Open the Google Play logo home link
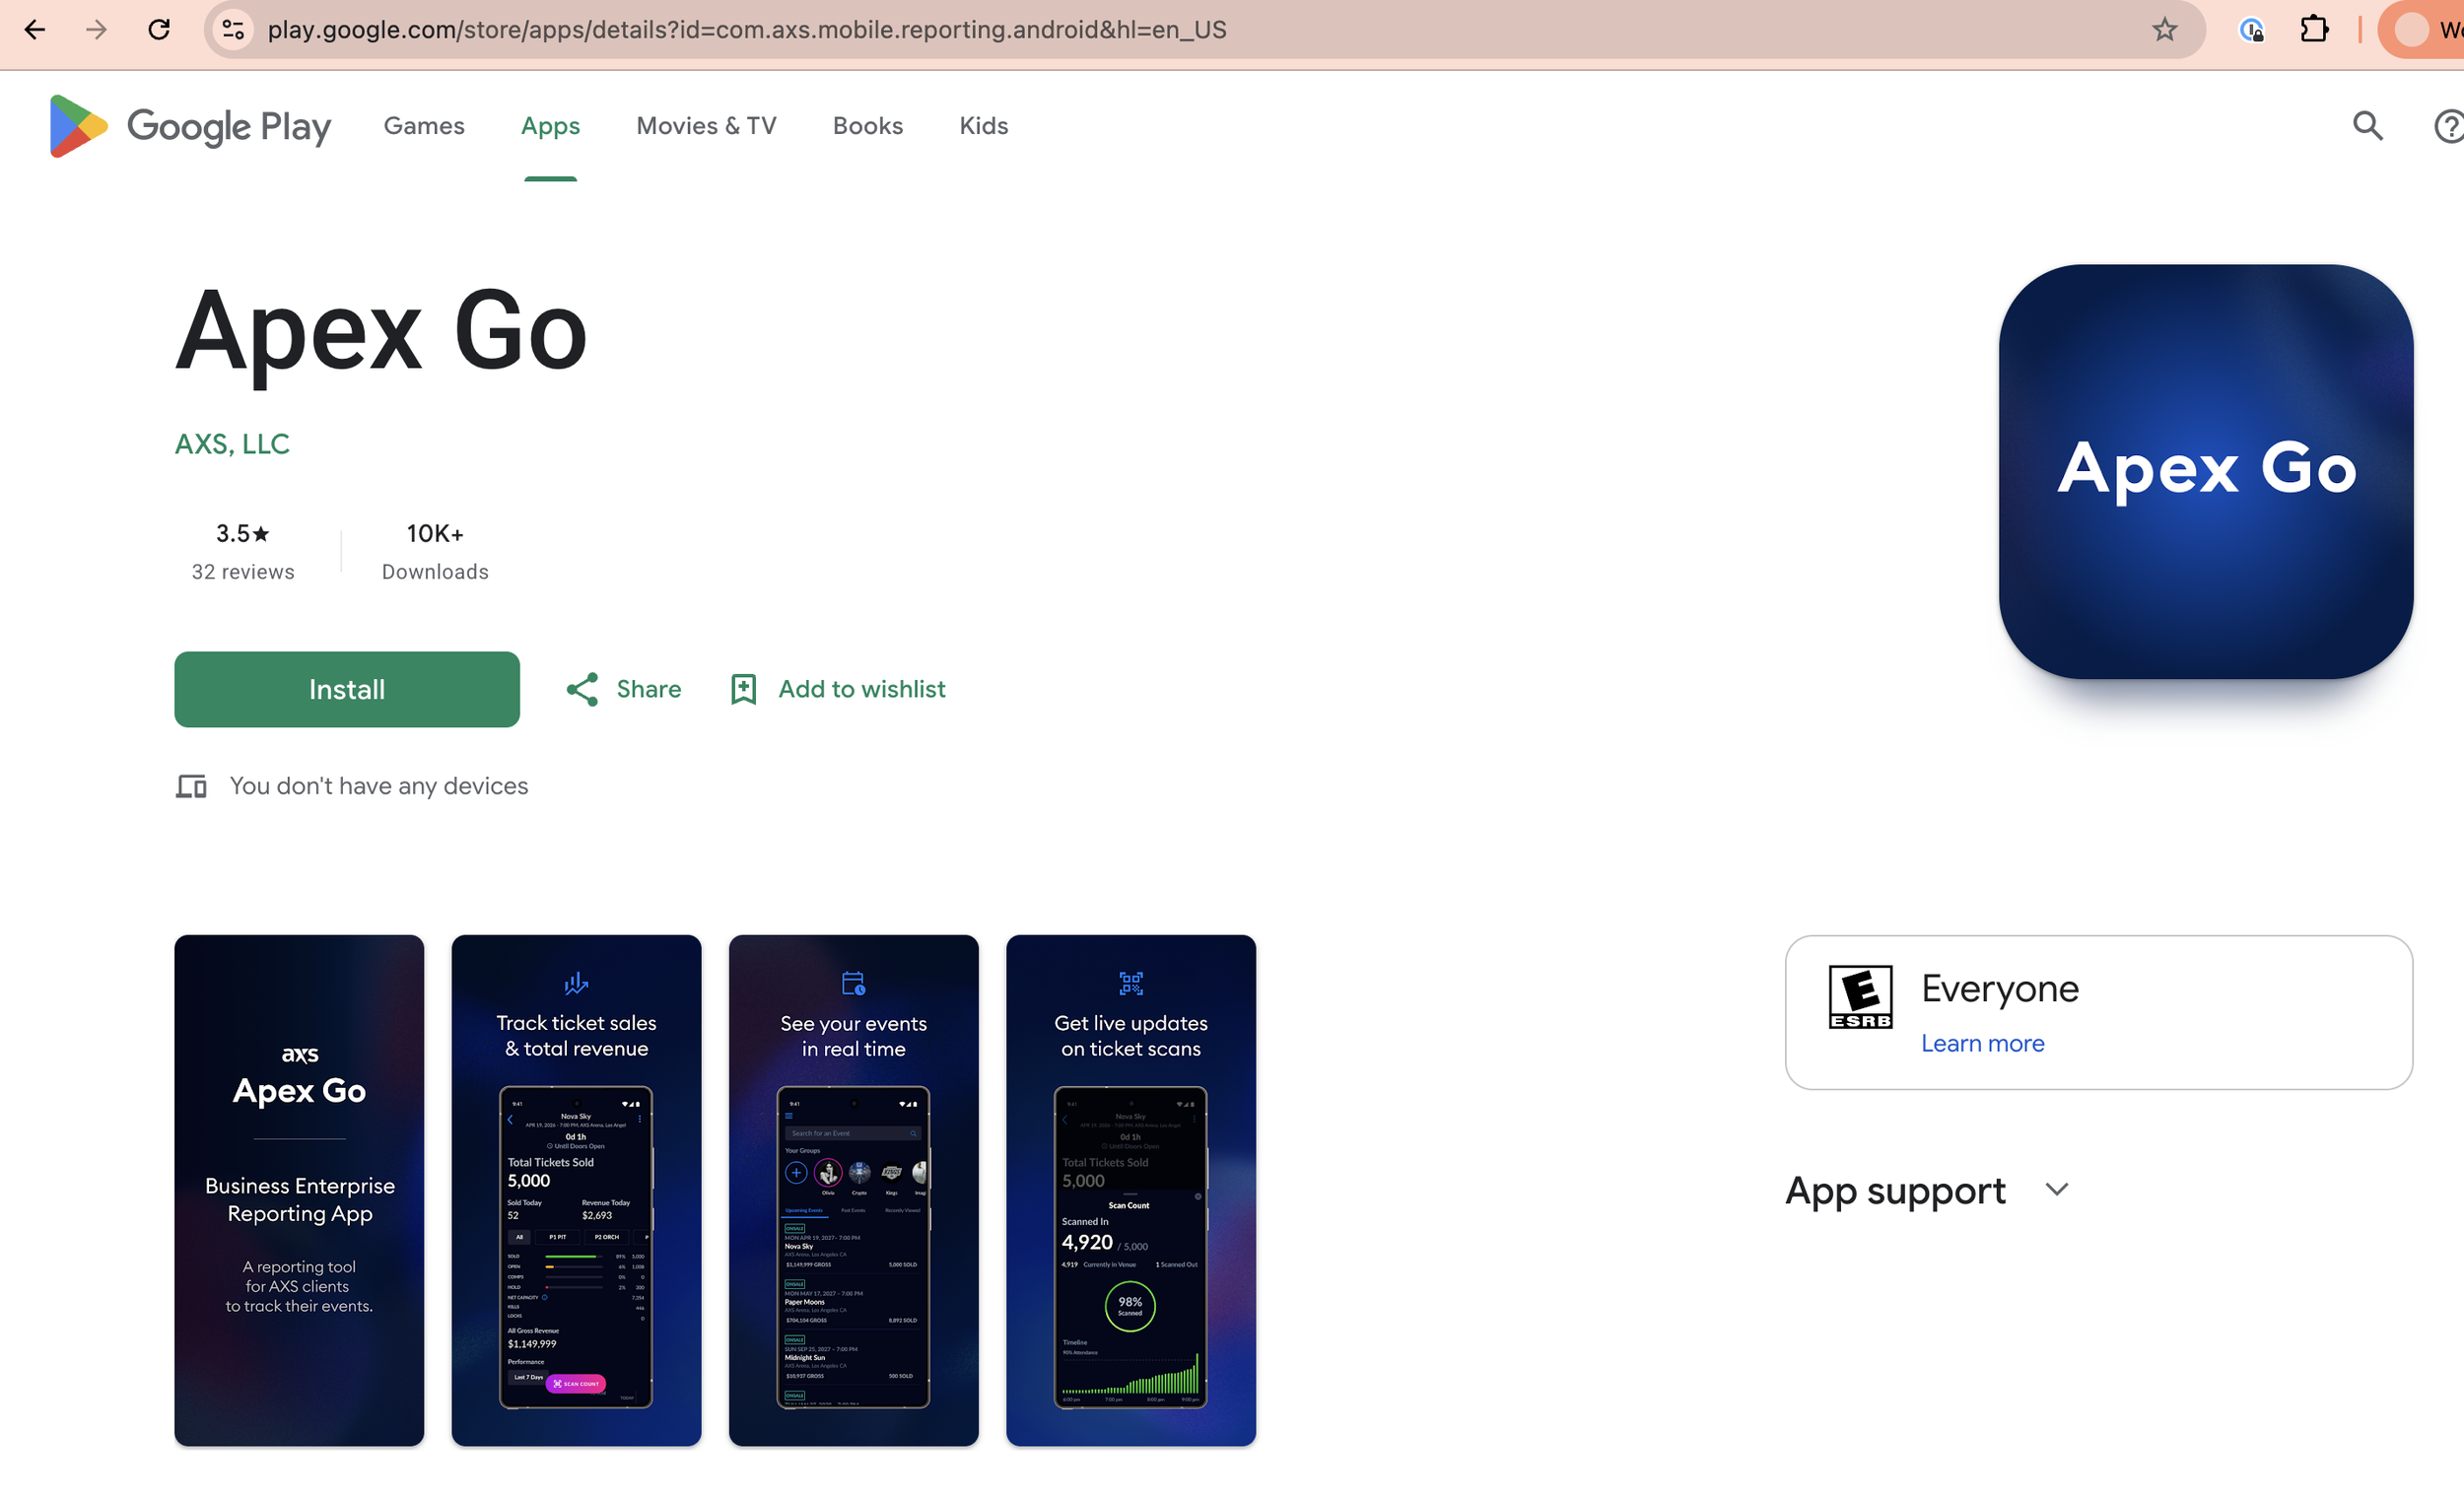2464x1500 pixels. (x=190, y=126)
